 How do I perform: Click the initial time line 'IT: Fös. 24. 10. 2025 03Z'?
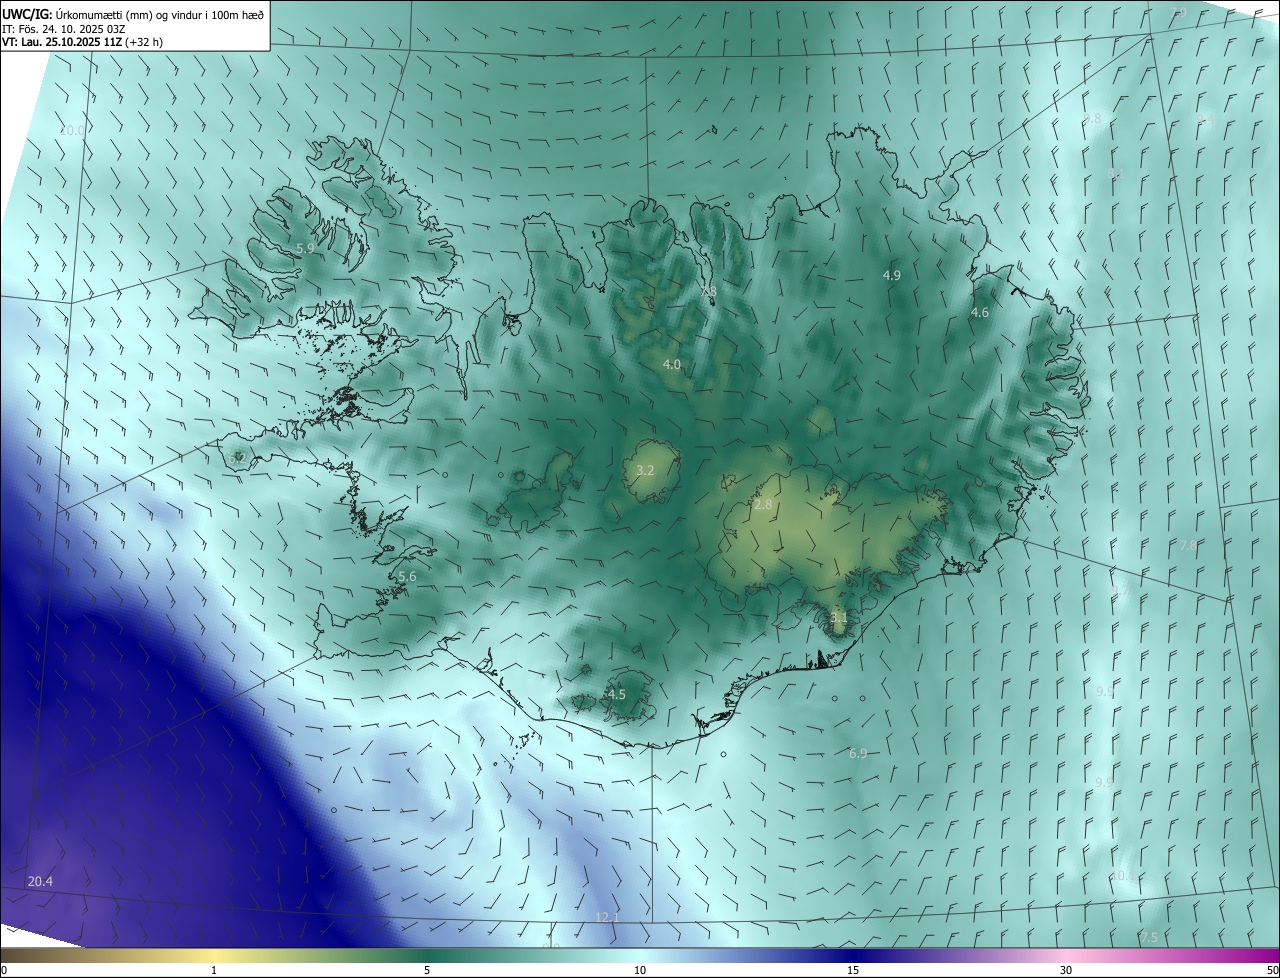[63, 29]
